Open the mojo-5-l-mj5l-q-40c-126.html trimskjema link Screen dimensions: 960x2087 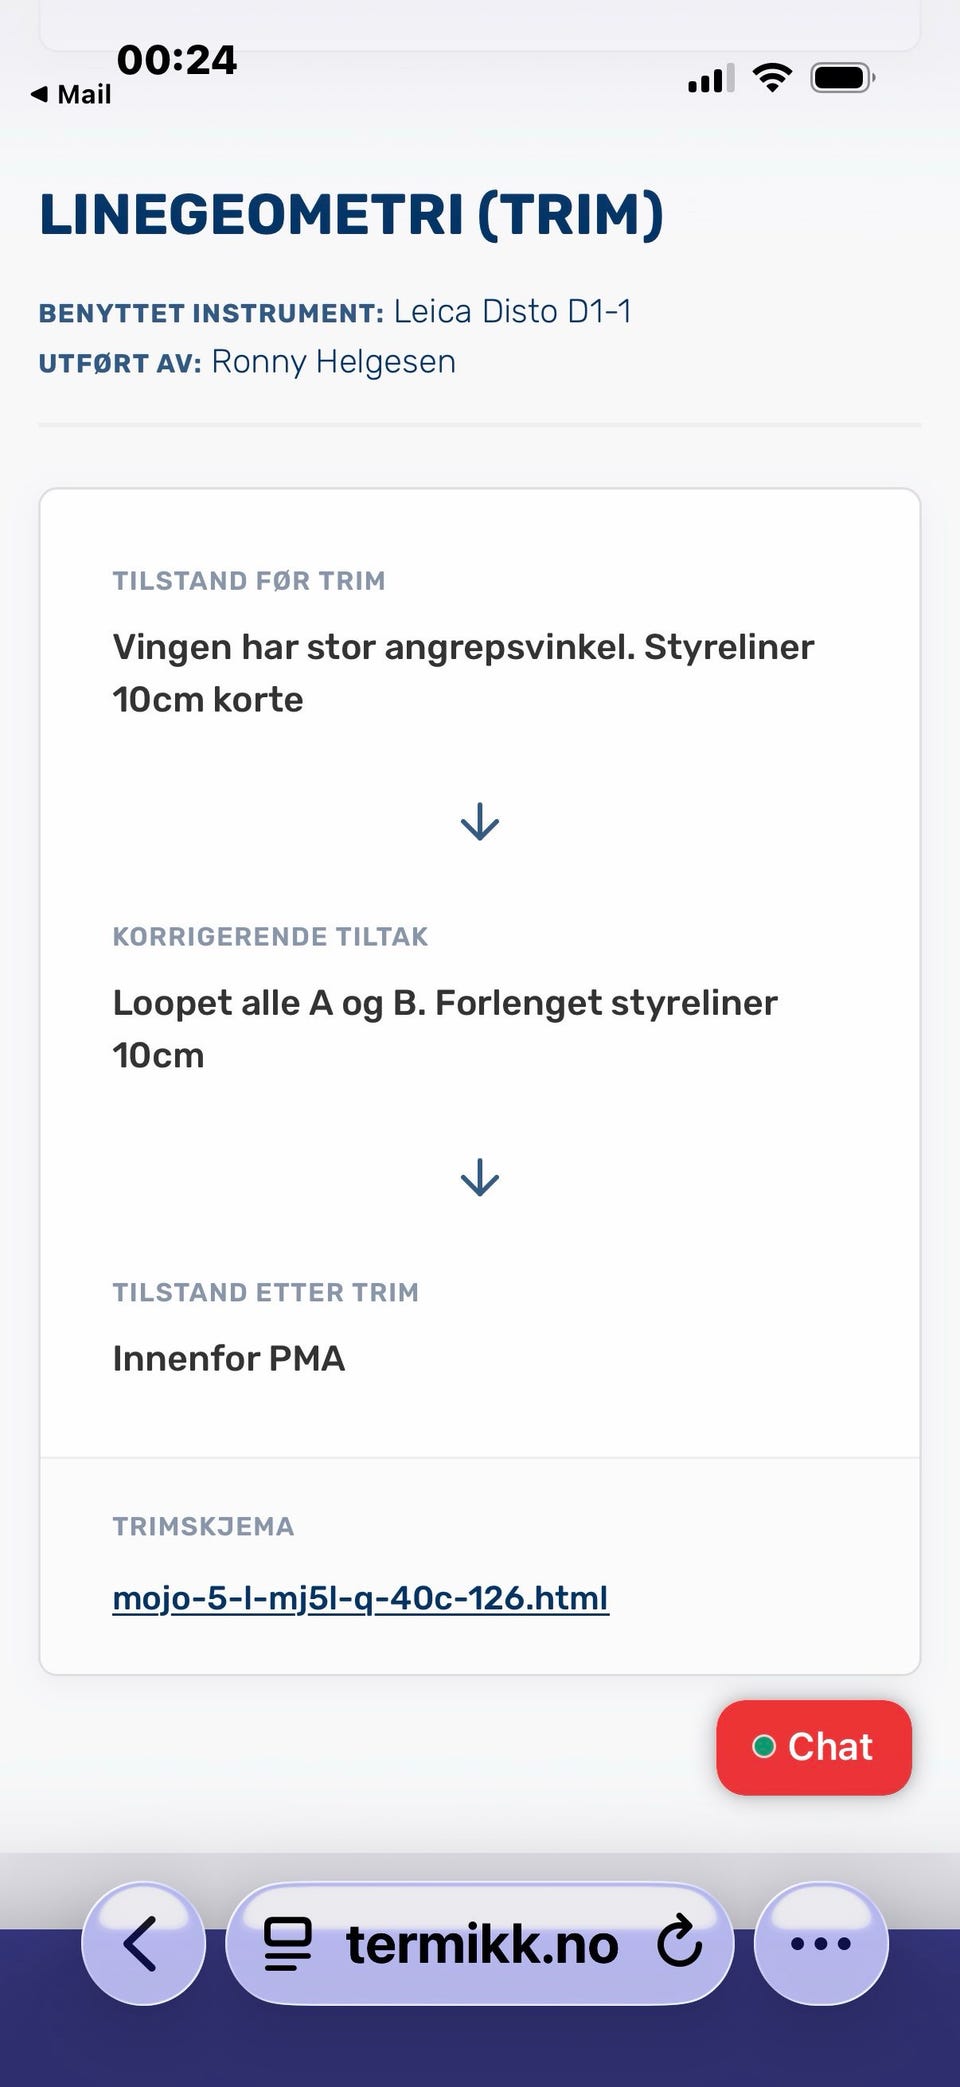tap(360, 1598)
